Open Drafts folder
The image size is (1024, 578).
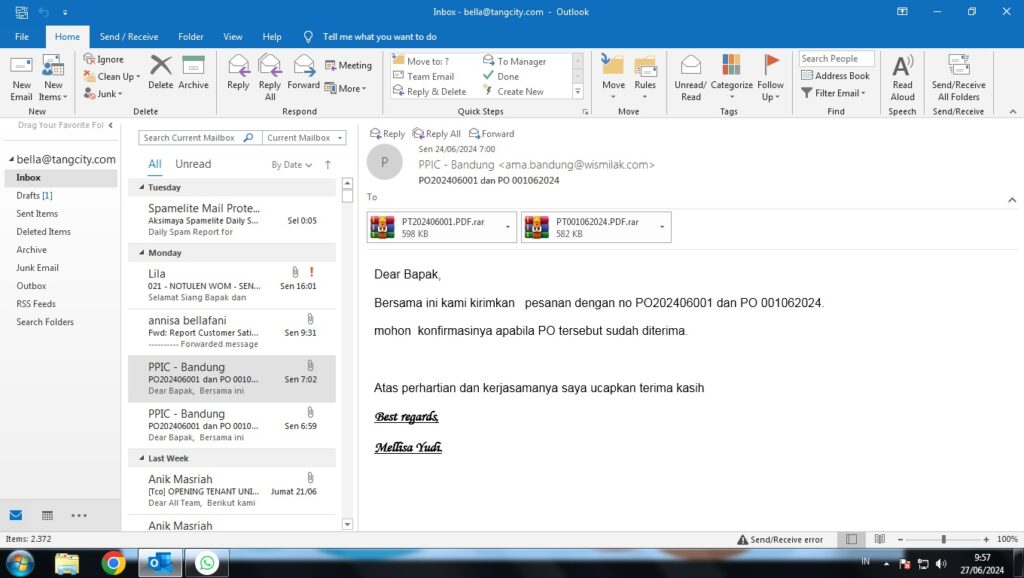click(x=35, y=195)
